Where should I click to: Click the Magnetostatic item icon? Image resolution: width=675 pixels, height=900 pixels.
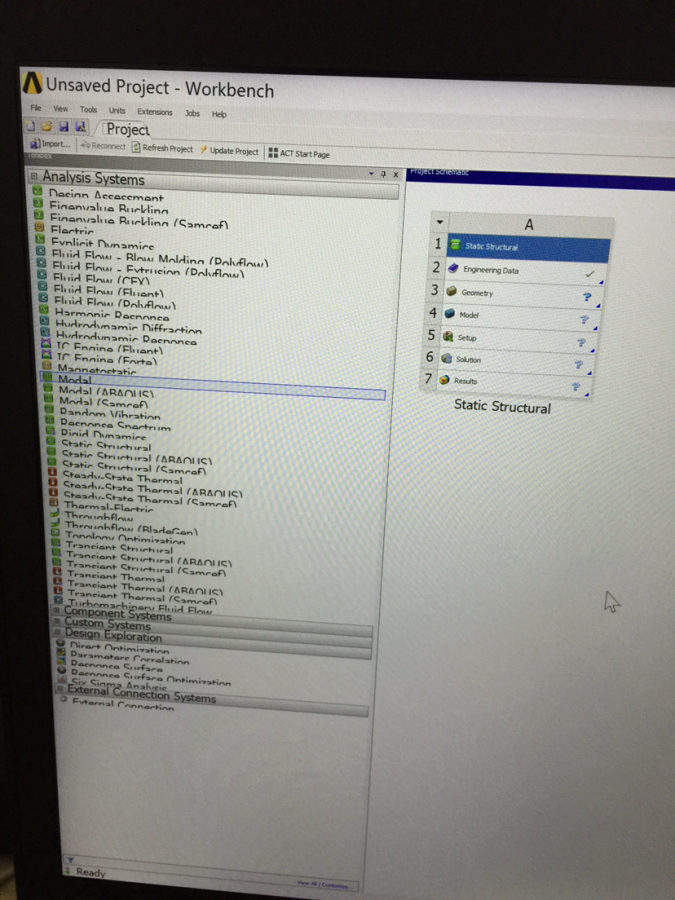pos(46,366)
